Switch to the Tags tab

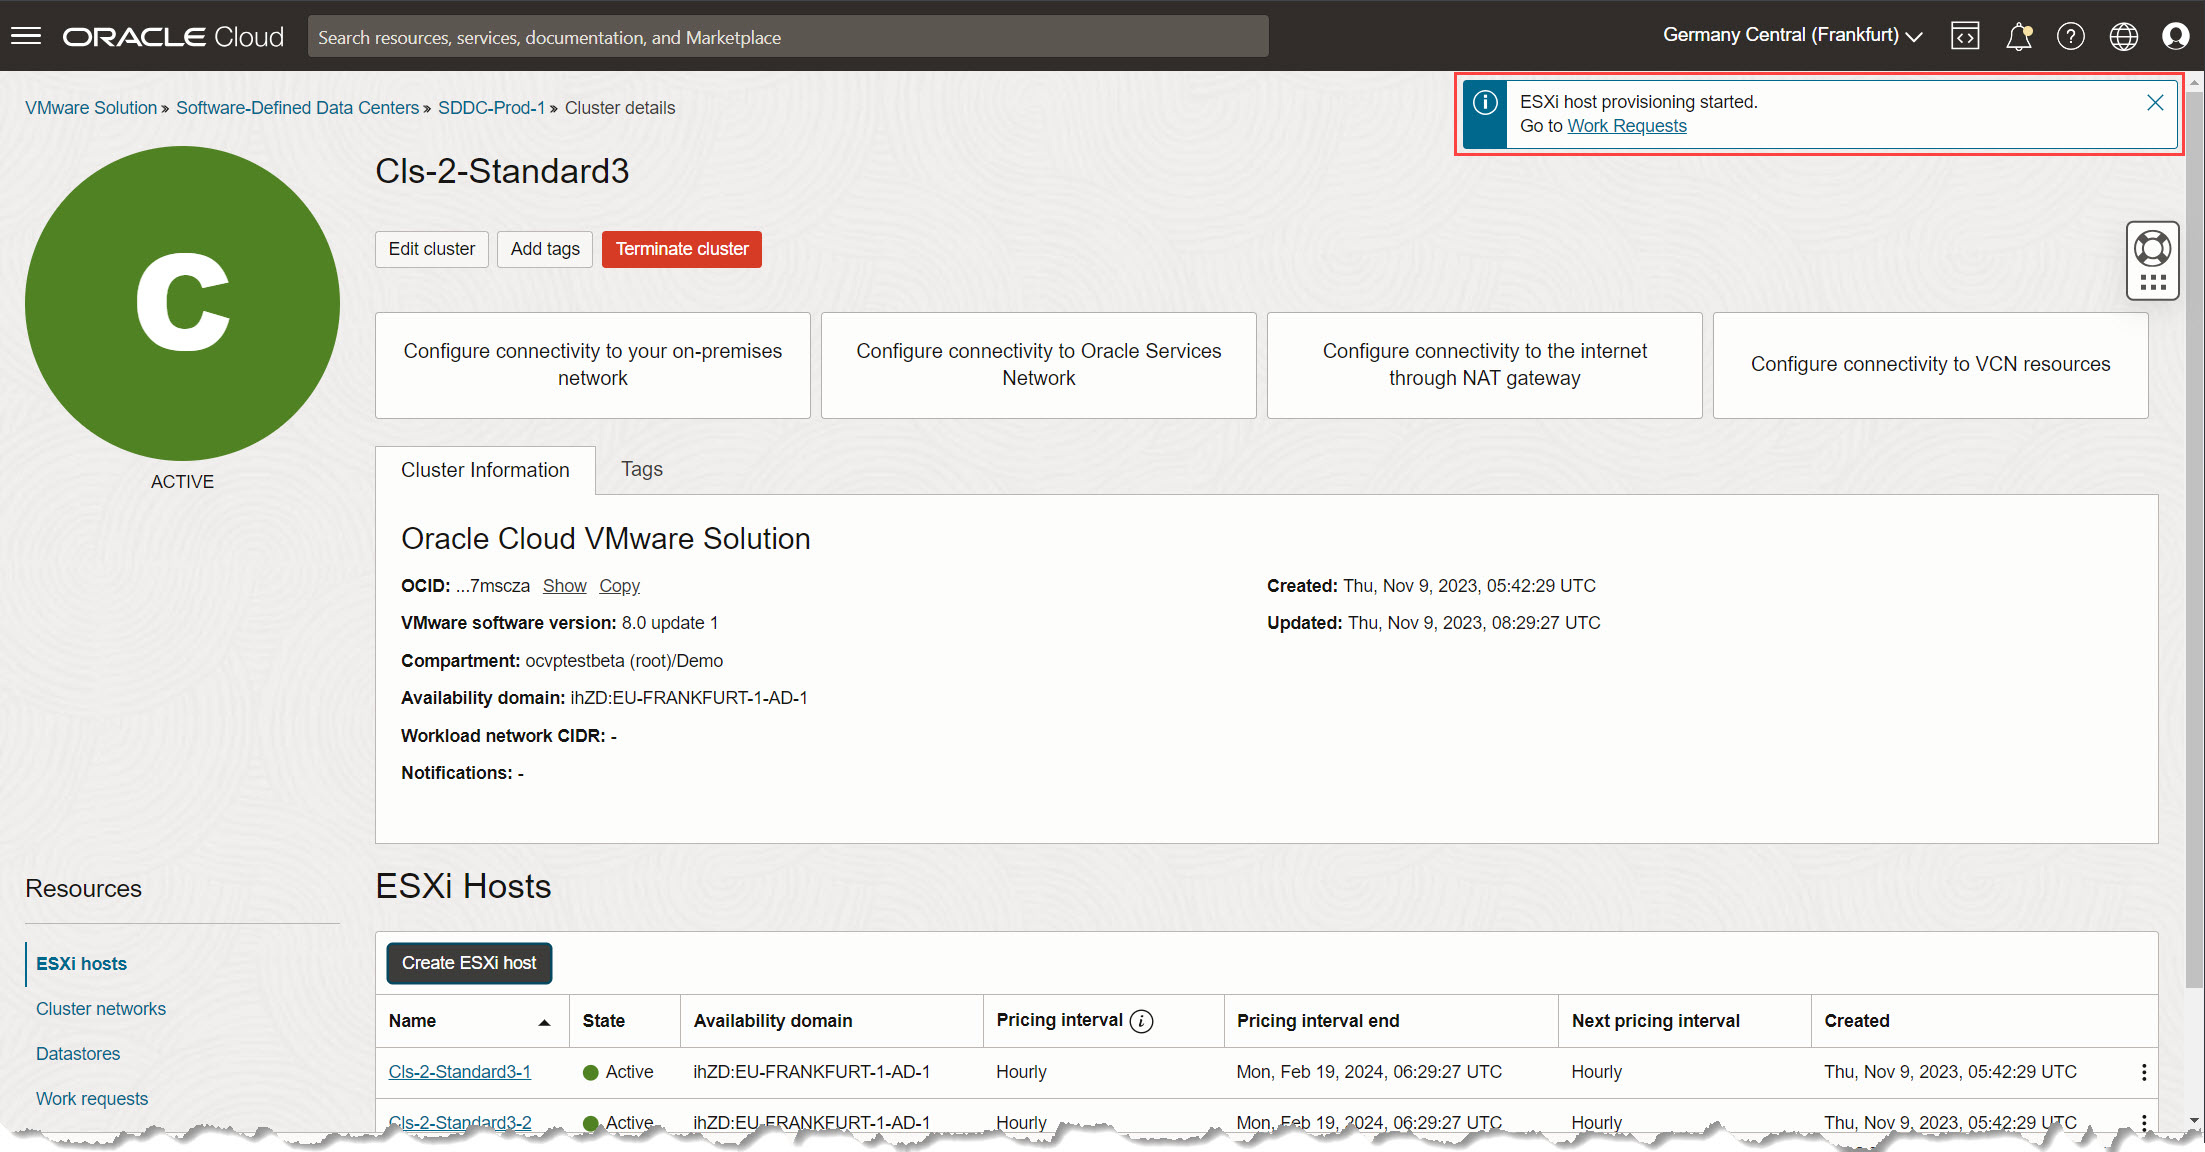[x=639, y=468]
